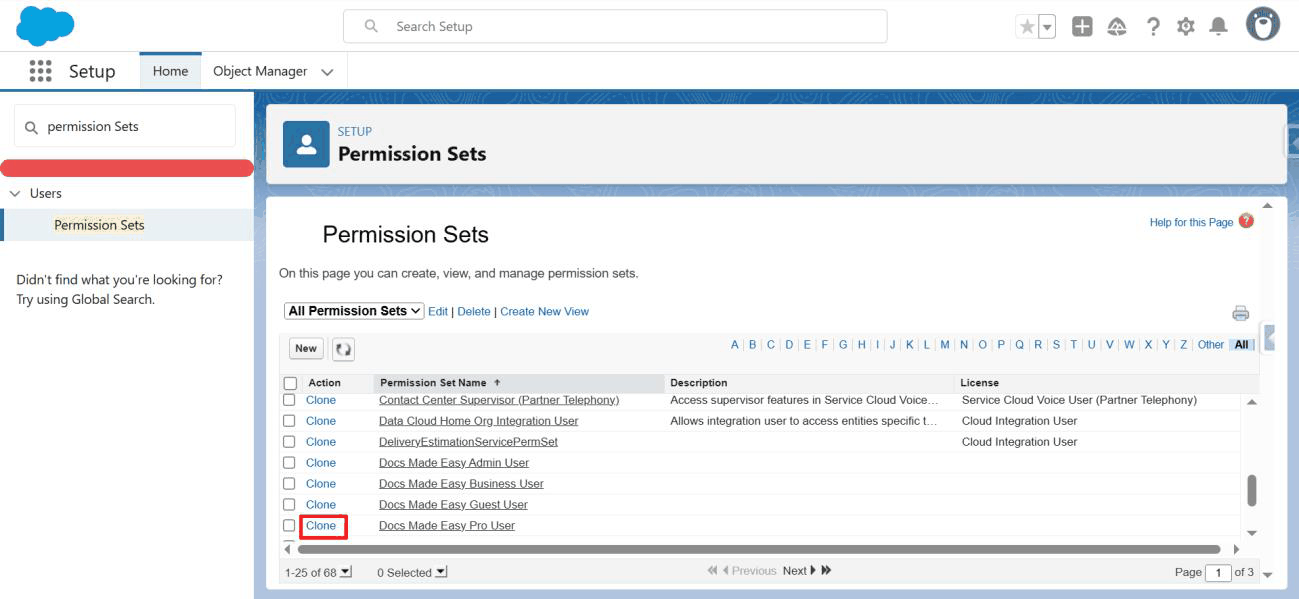Open Contact Center Supervisor (Partner Telephony)
The image size is (1299, 599).
click(x=499, y=400)
